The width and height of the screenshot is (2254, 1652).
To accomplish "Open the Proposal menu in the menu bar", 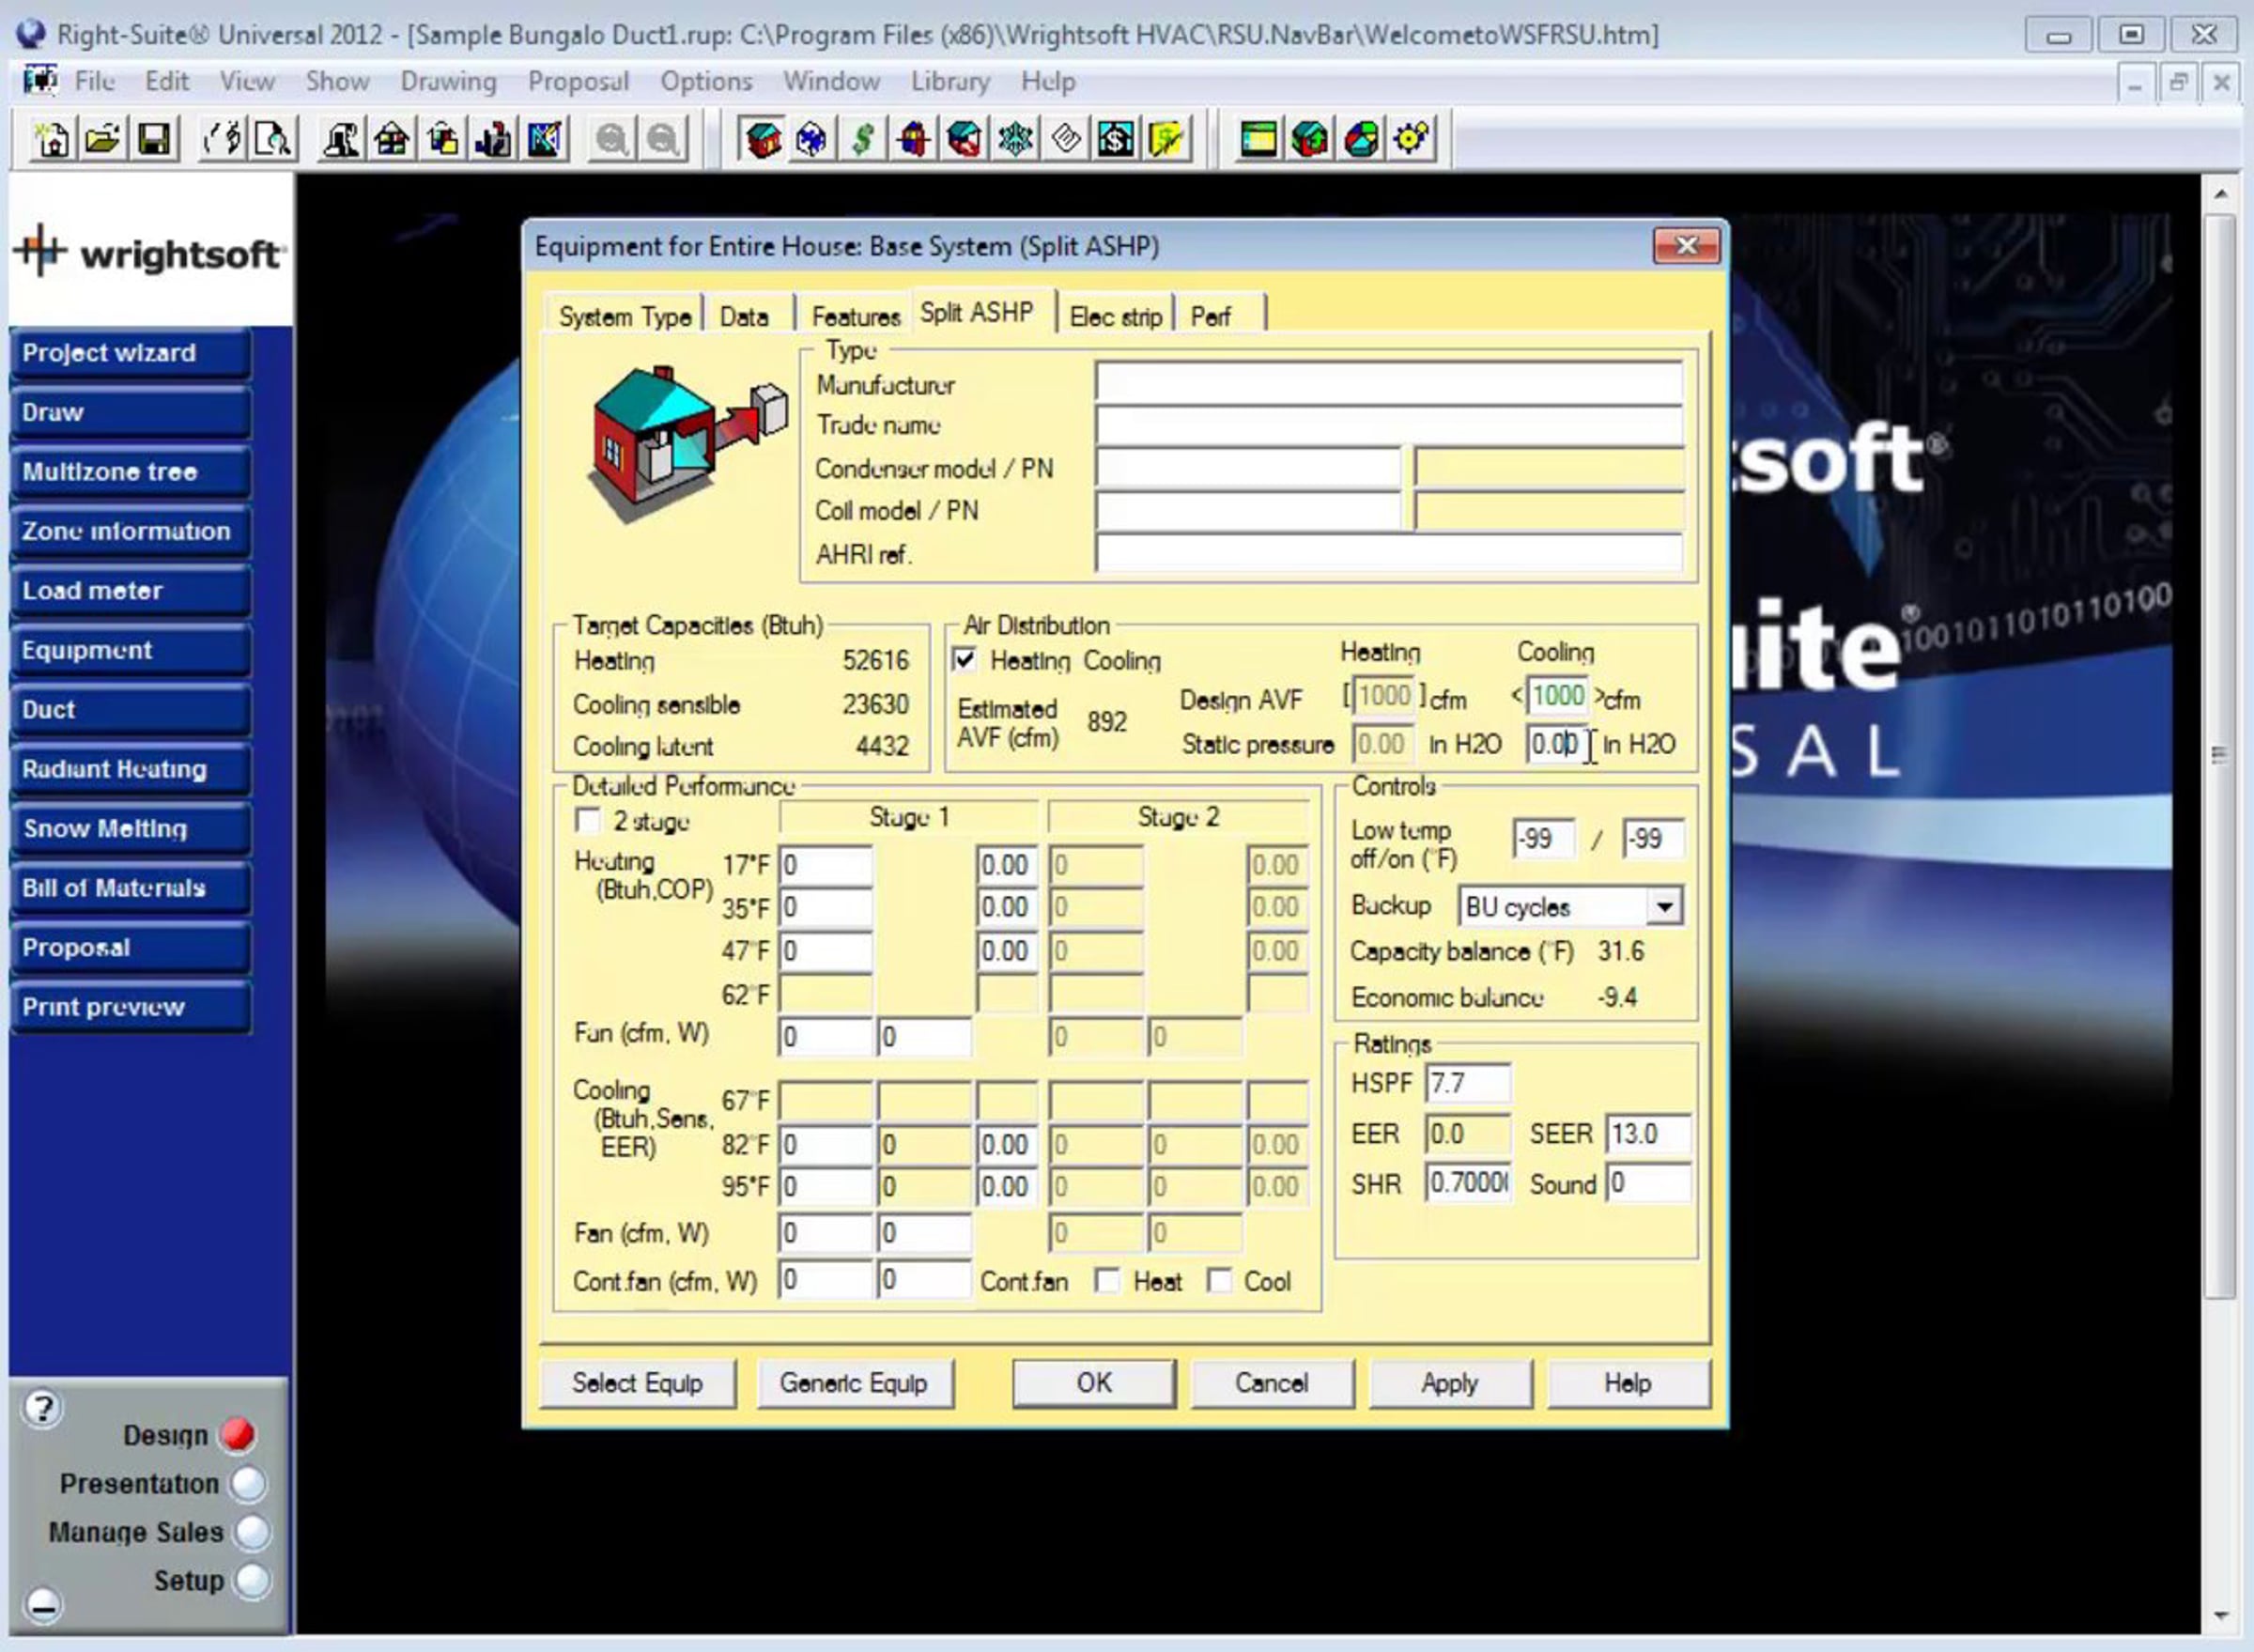I will click(x=578, y=81).
